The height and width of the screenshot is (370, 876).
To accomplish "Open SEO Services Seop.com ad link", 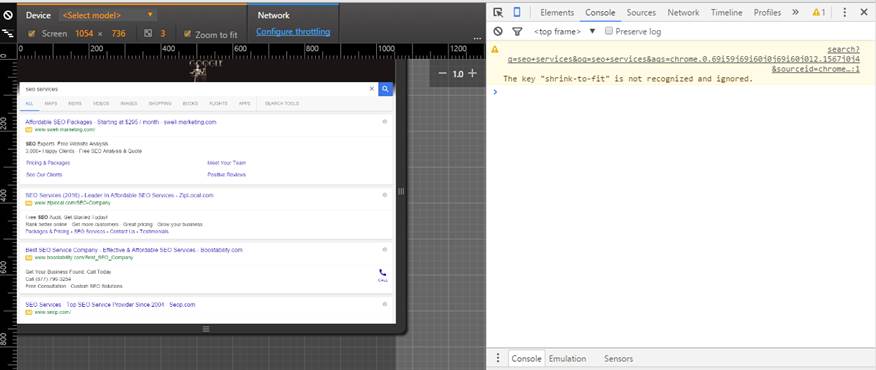I will 110,305.
